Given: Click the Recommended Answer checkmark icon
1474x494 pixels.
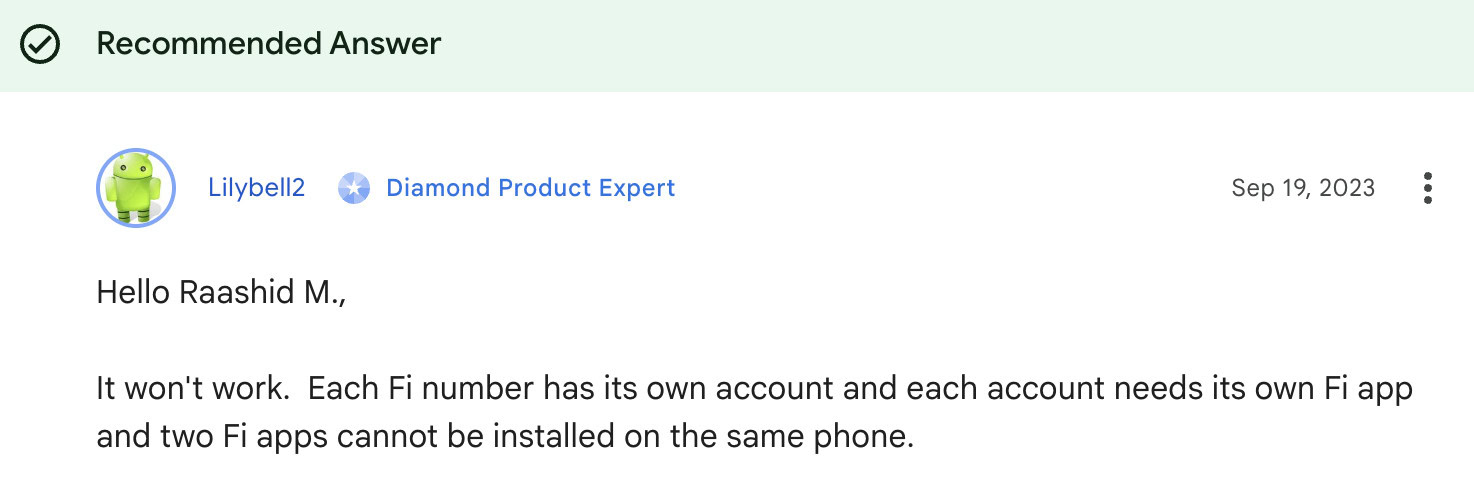Looking at the screenshot, I should point(42,44).
